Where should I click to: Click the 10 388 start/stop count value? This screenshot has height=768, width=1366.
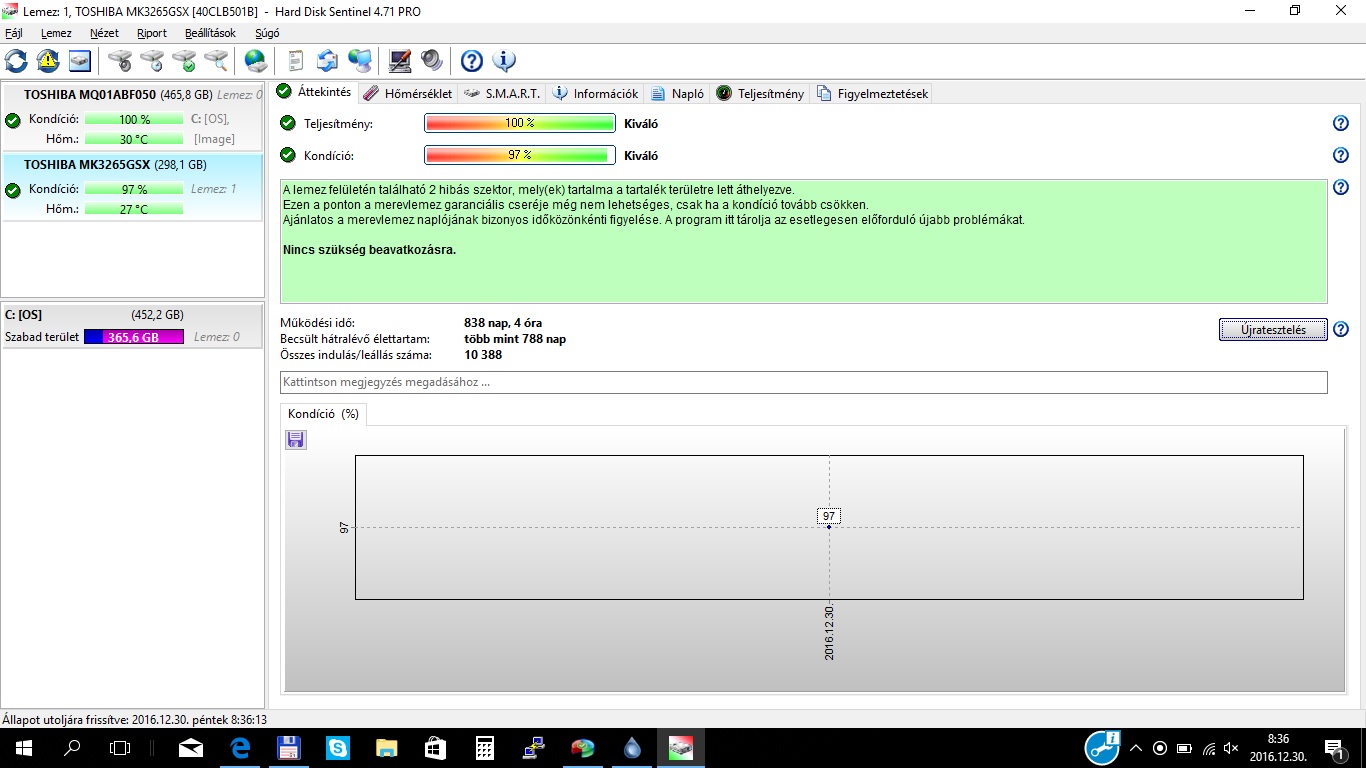coord(483,355)
